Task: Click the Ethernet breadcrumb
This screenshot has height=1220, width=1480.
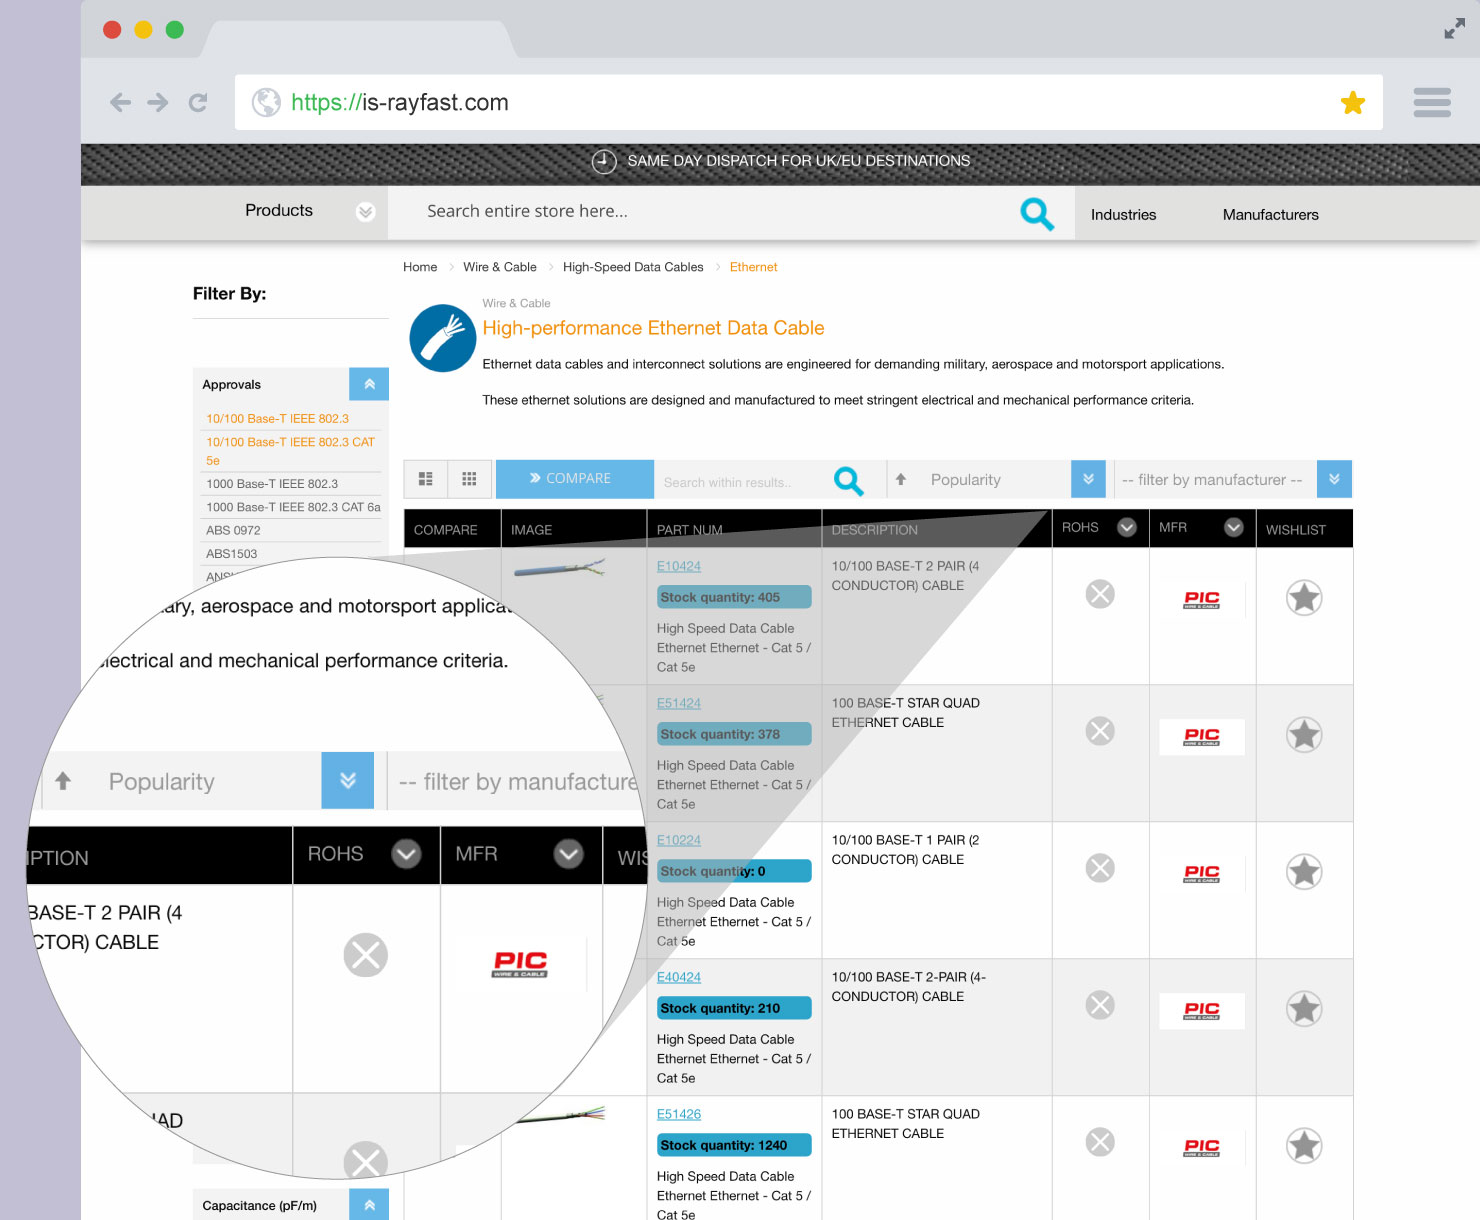Action: (x=753, y=267)
